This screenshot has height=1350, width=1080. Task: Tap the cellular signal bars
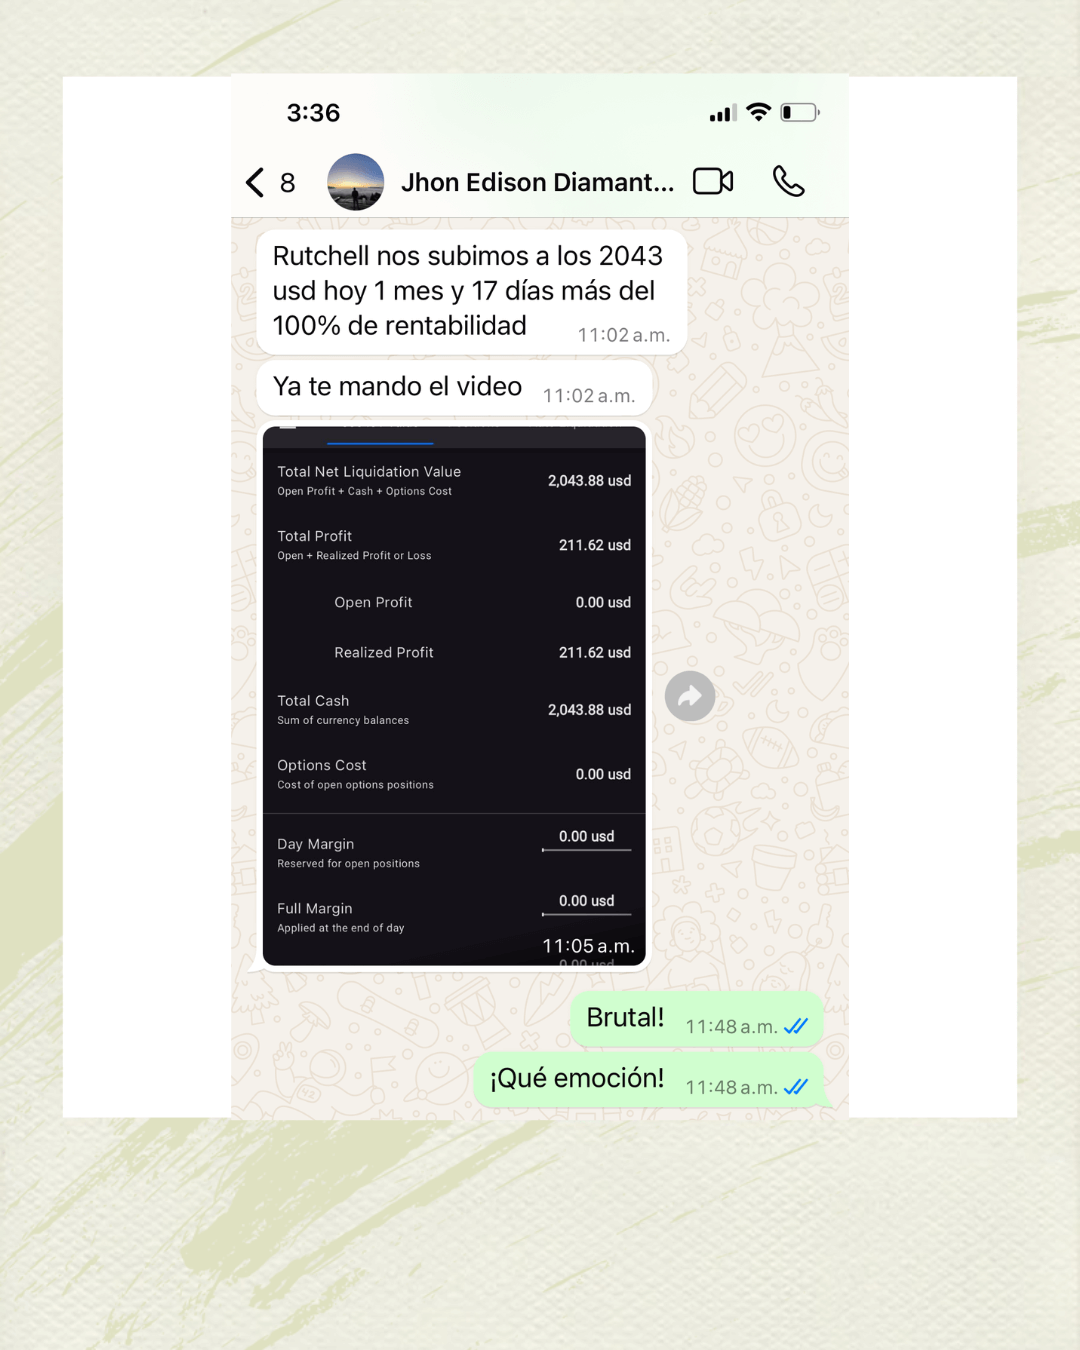(x=723, y=113)
